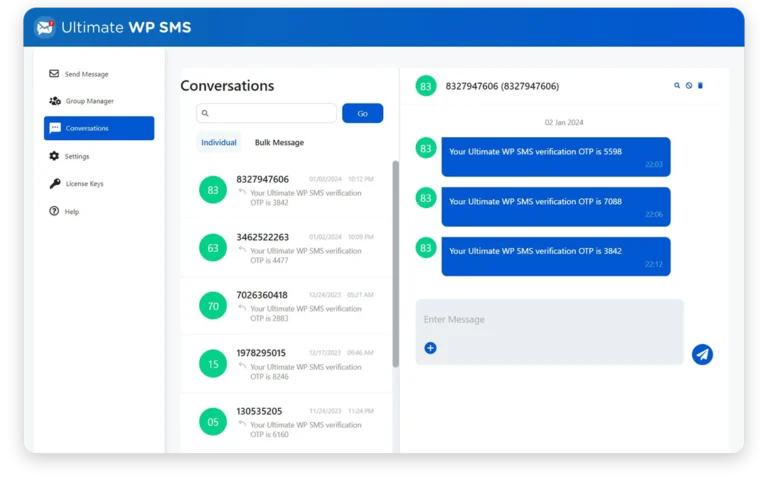Click the conversation list scrollbar
768x494 pixels.
click(396, 264)
